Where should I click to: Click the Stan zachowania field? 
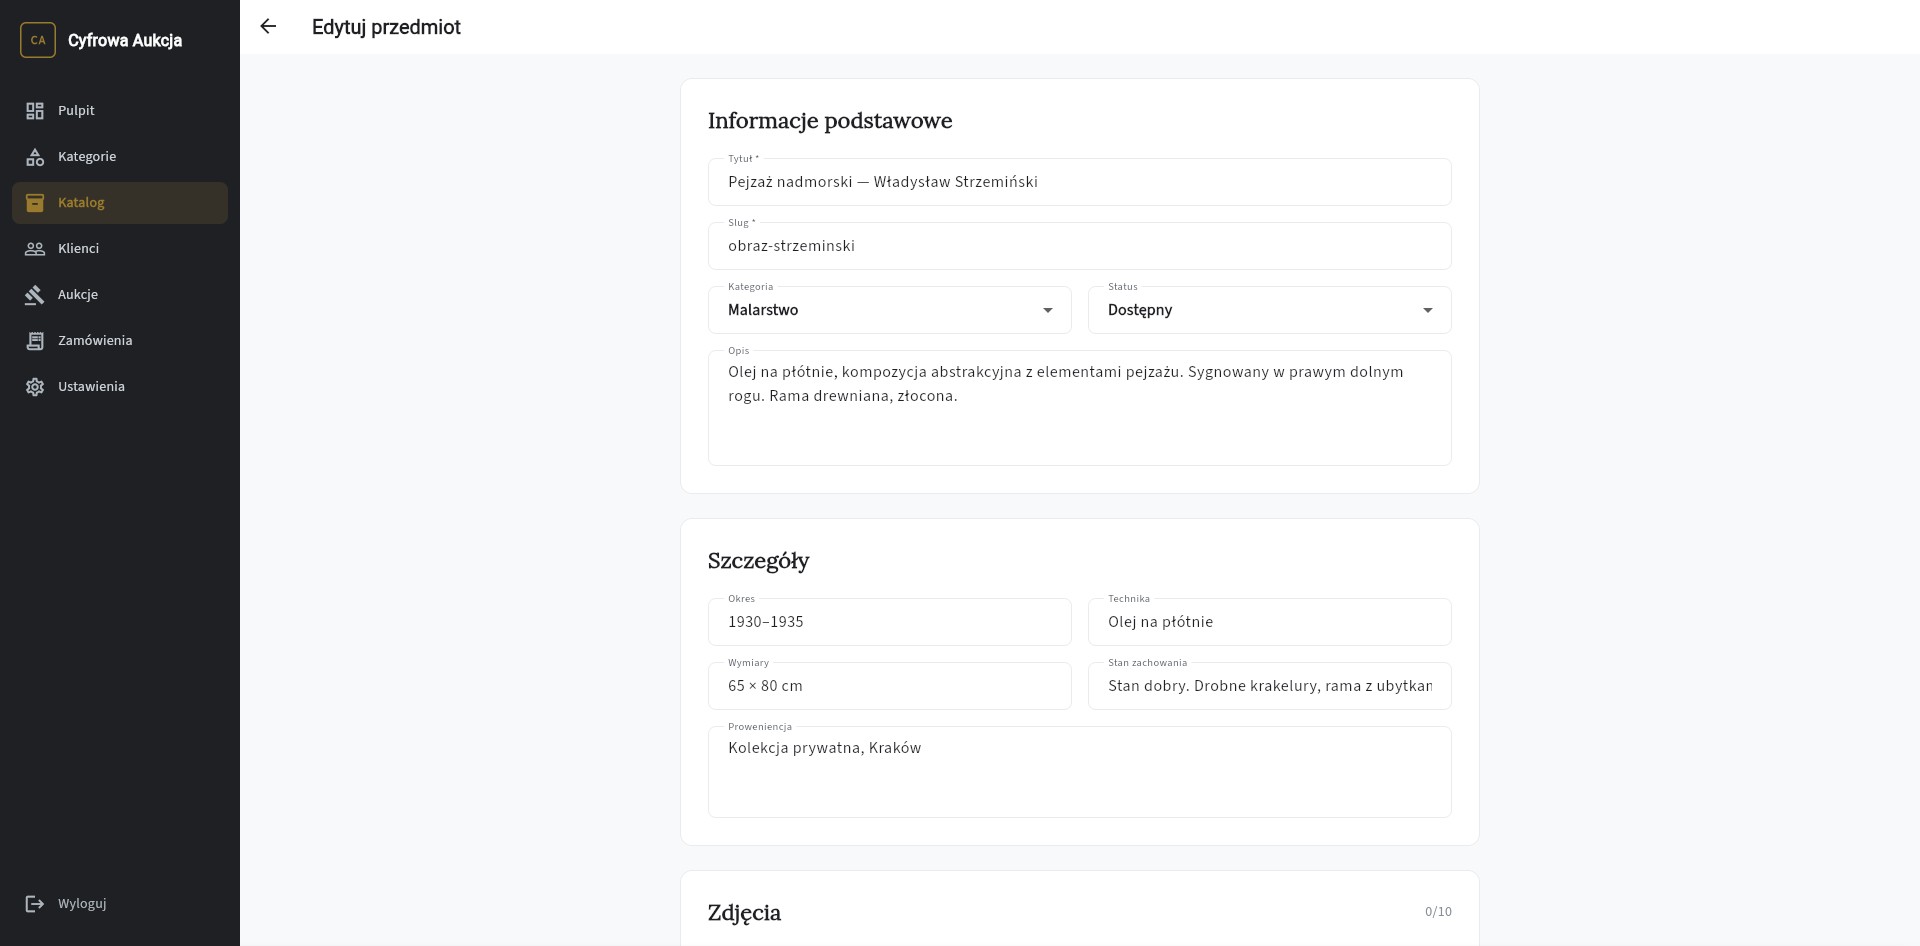pos(1269,686)
